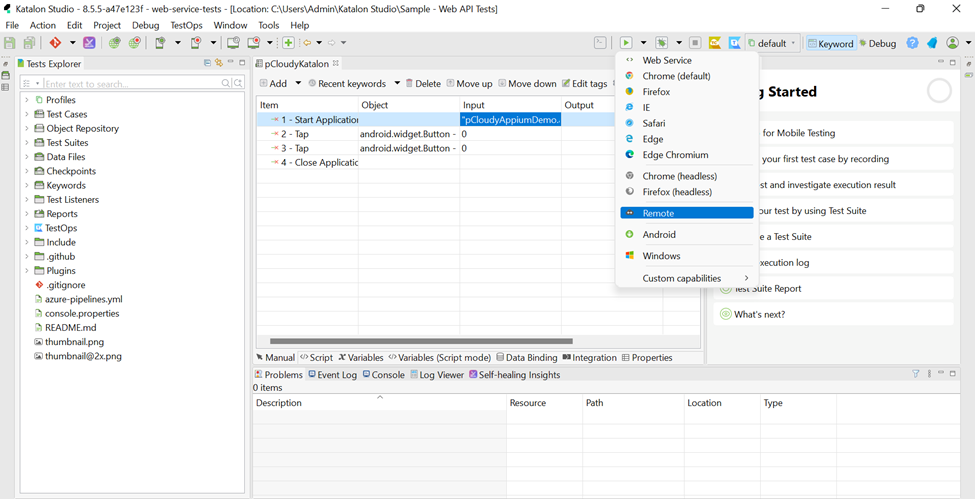The height and width of the screenshot is (499, 975).
Task: Expand the Object Repository folder
Action: pos(27,129)
